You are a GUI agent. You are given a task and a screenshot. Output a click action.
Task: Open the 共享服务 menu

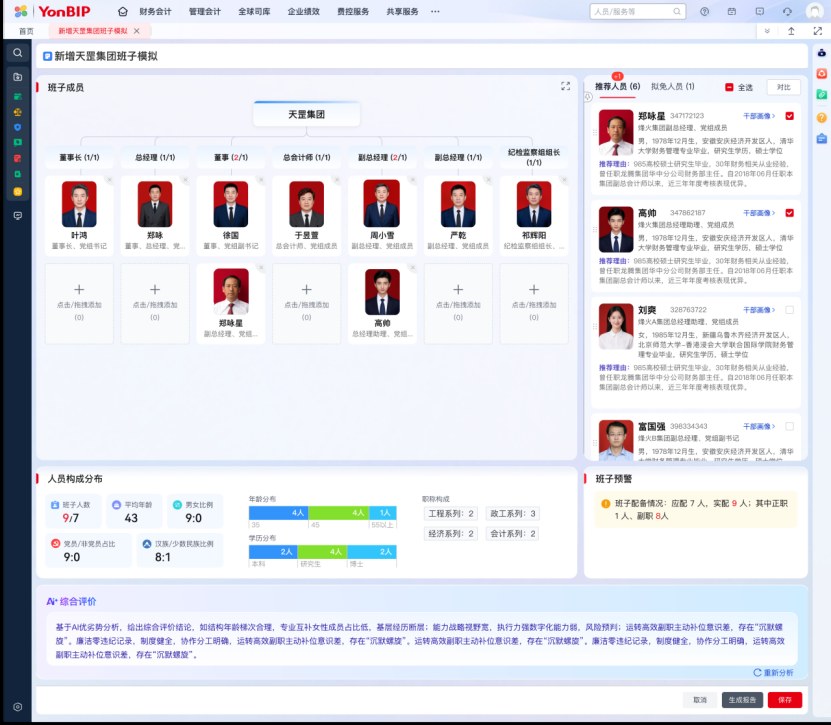click(x=402, y=11)
